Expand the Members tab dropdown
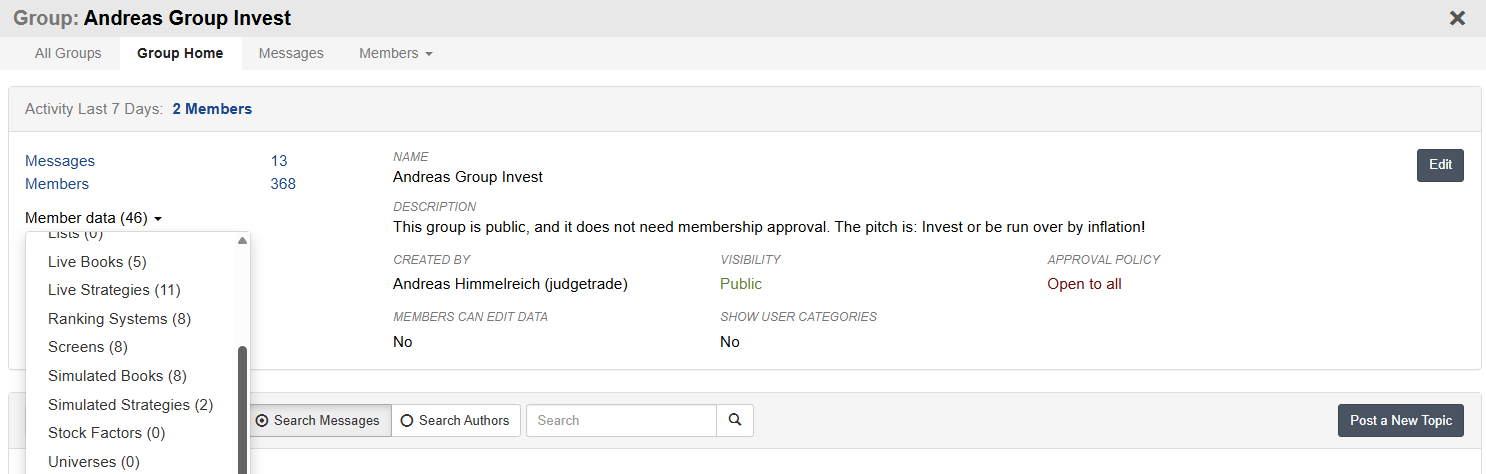 396,53
